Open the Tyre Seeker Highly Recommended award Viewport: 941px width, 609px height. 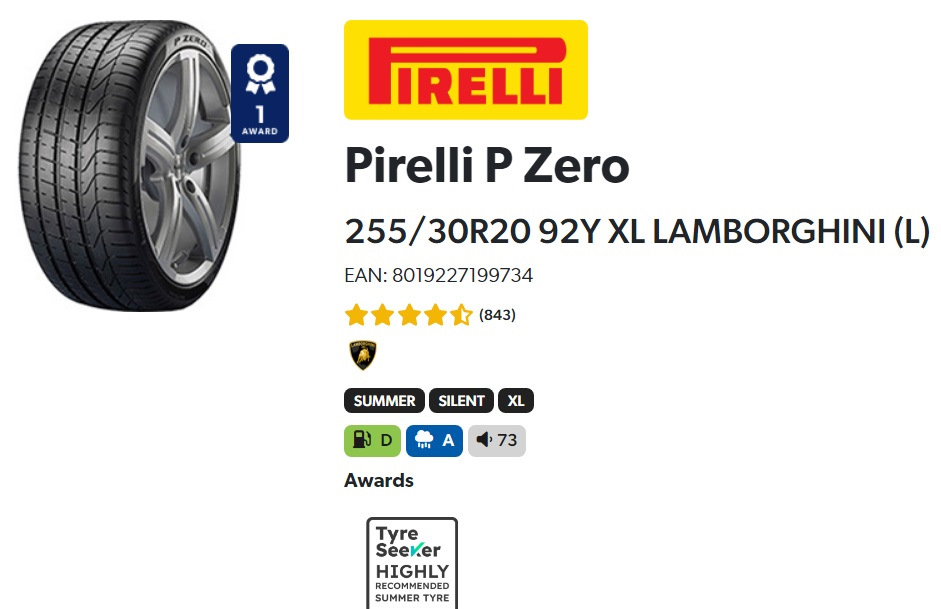(412, 563)
